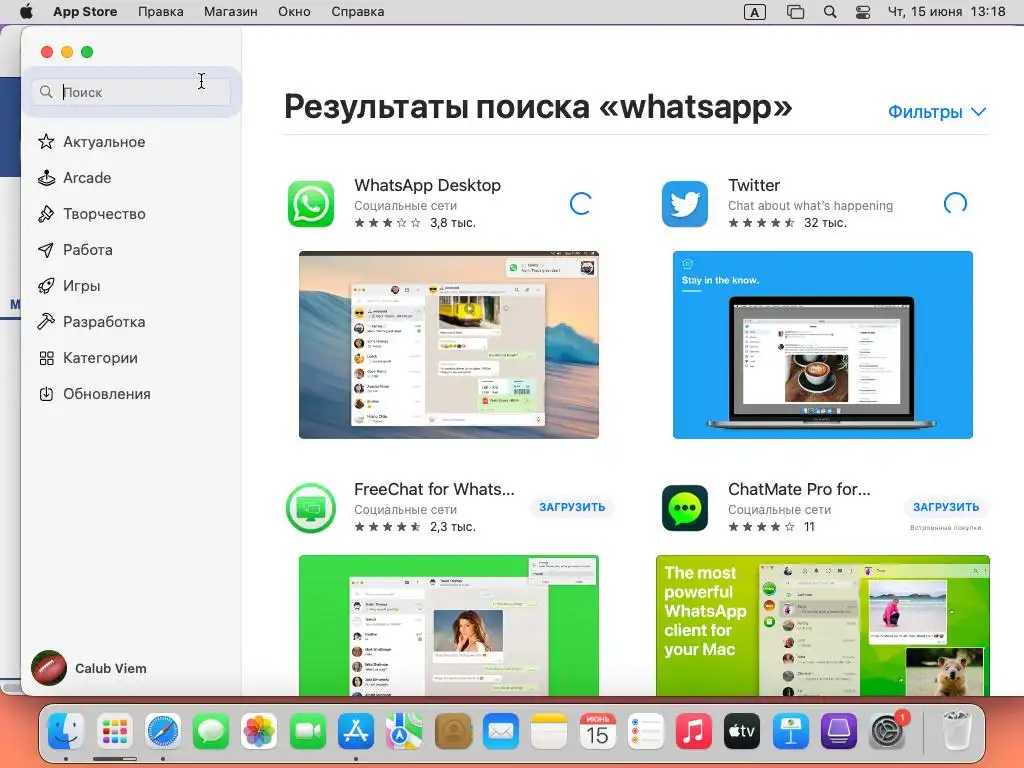This screenshot has height=768, width=1024.
Task: Open Keynote from the Dock
Action: pos(790,730)
